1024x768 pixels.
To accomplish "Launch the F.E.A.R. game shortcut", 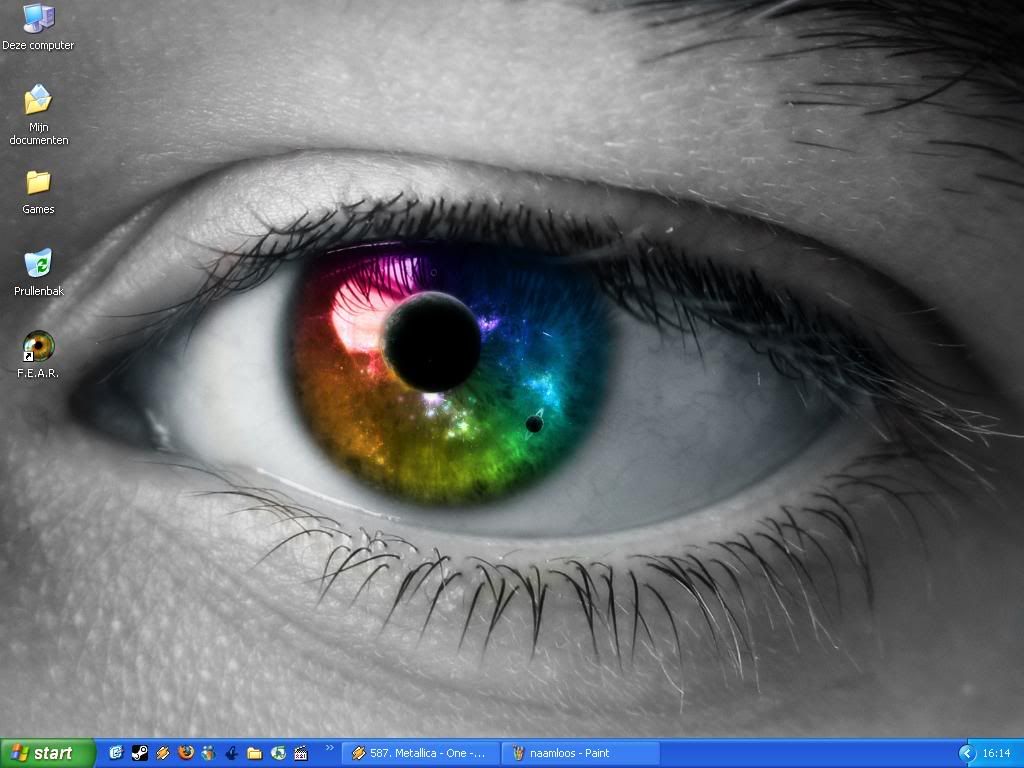I will click(x=39, y=355).
